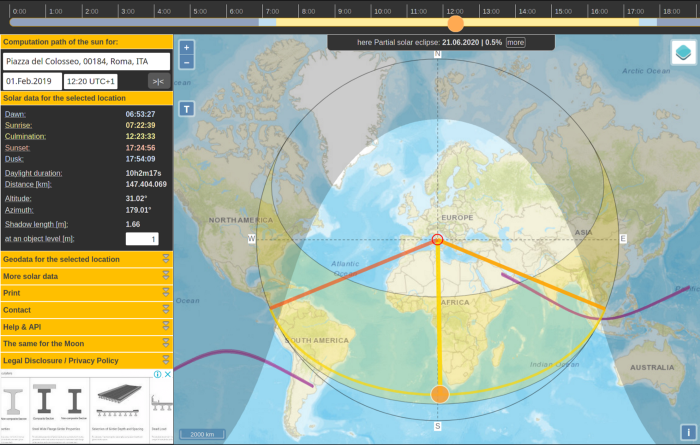
Task: Expand More solar data section
Action: point(87,276)
